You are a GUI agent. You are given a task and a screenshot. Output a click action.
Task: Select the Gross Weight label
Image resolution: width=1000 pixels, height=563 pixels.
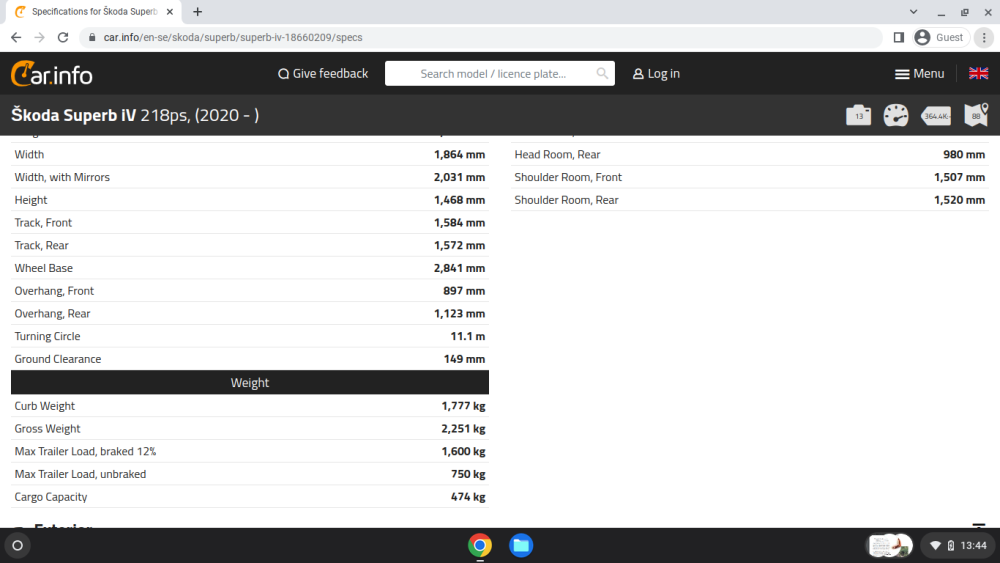(x=47, y=428)
